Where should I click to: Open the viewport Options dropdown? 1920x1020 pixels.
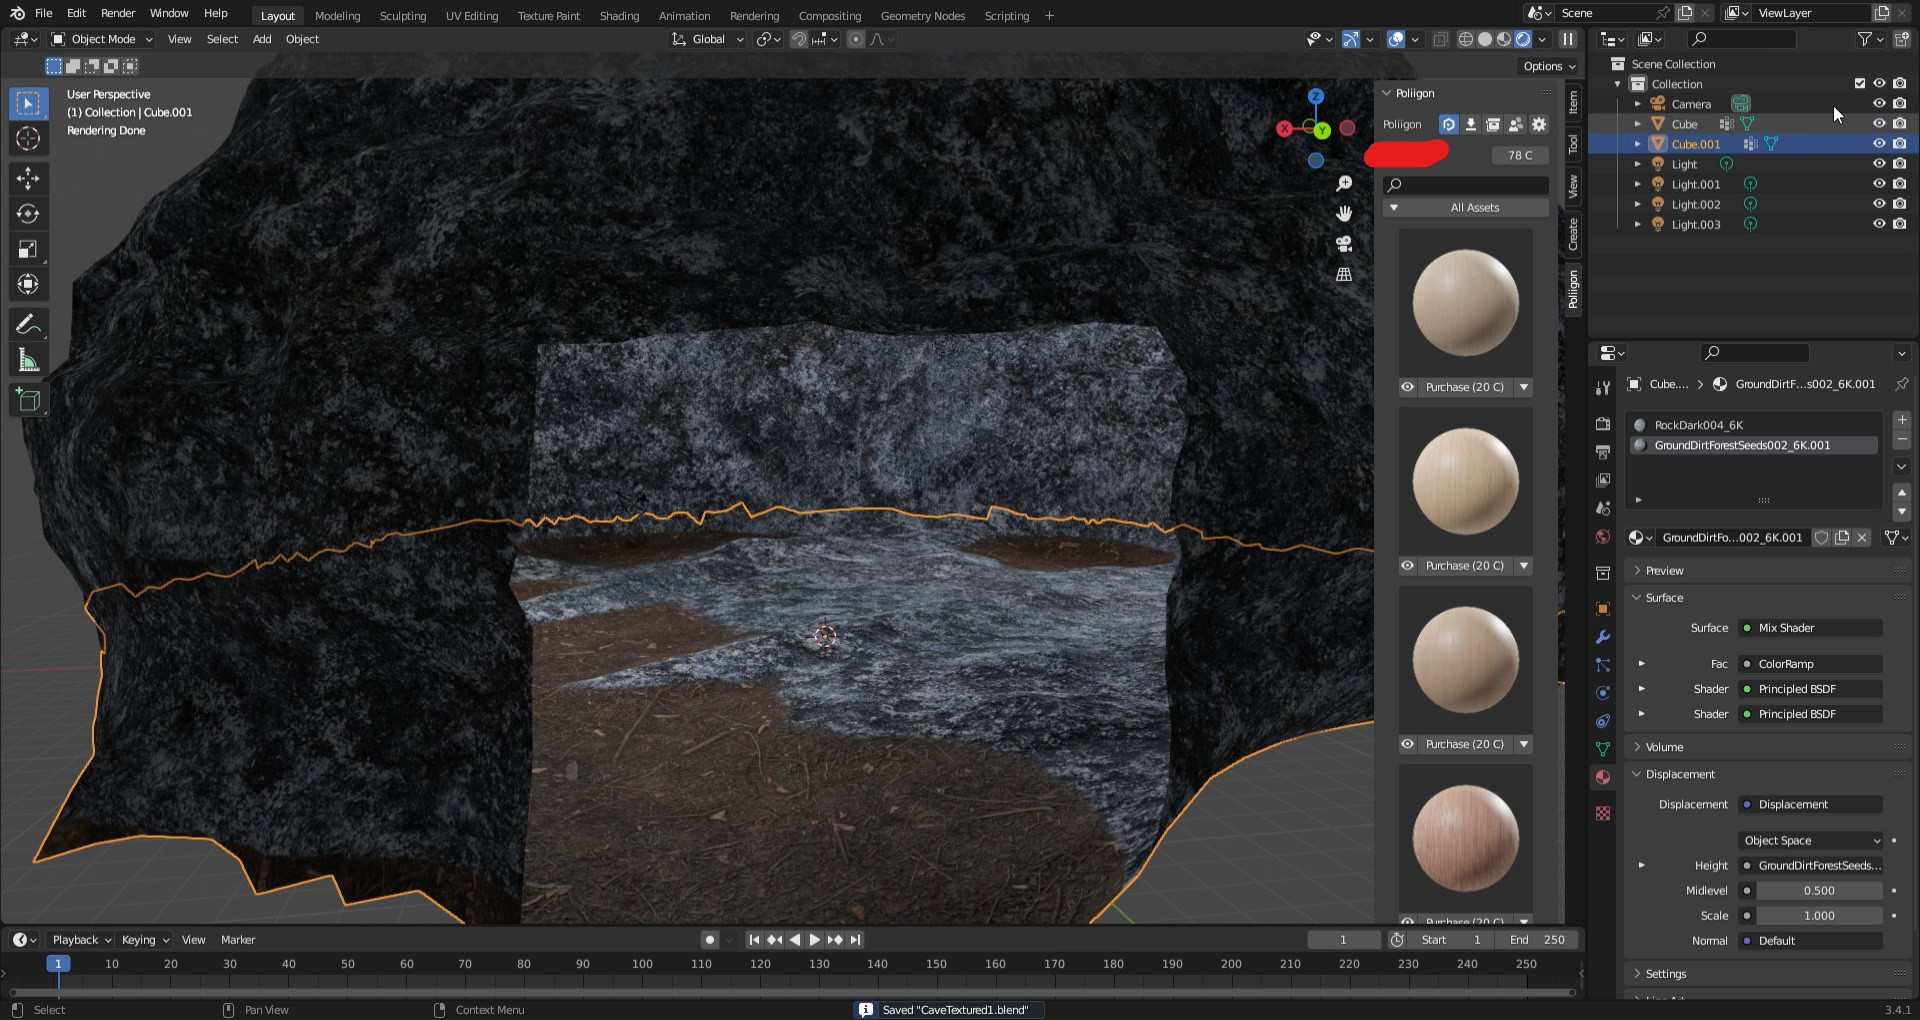tap(1548, 66)
